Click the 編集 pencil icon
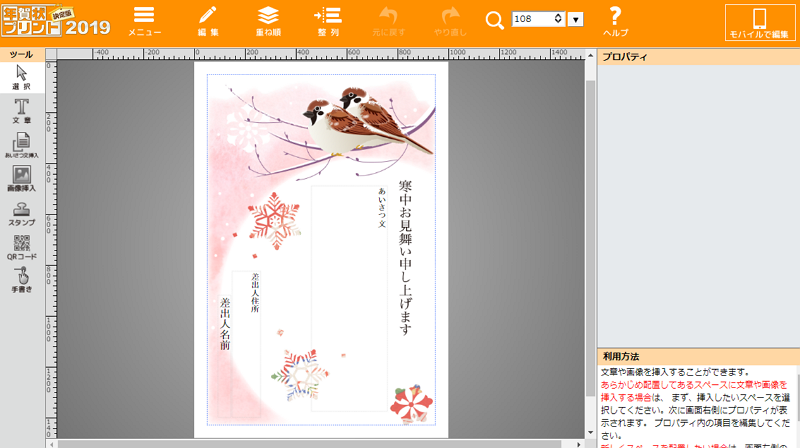Viewport: 800px width, 448px height. click(207, 22)
